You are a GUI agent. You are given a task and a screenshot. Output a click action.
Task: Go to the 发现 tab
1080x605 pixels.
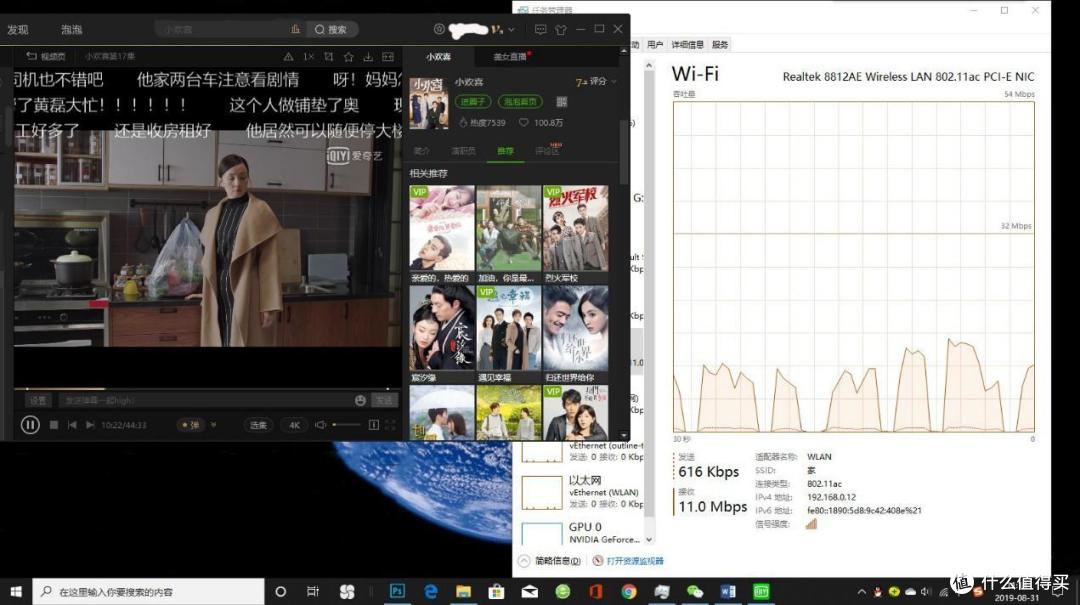click(x=18, y=30)
